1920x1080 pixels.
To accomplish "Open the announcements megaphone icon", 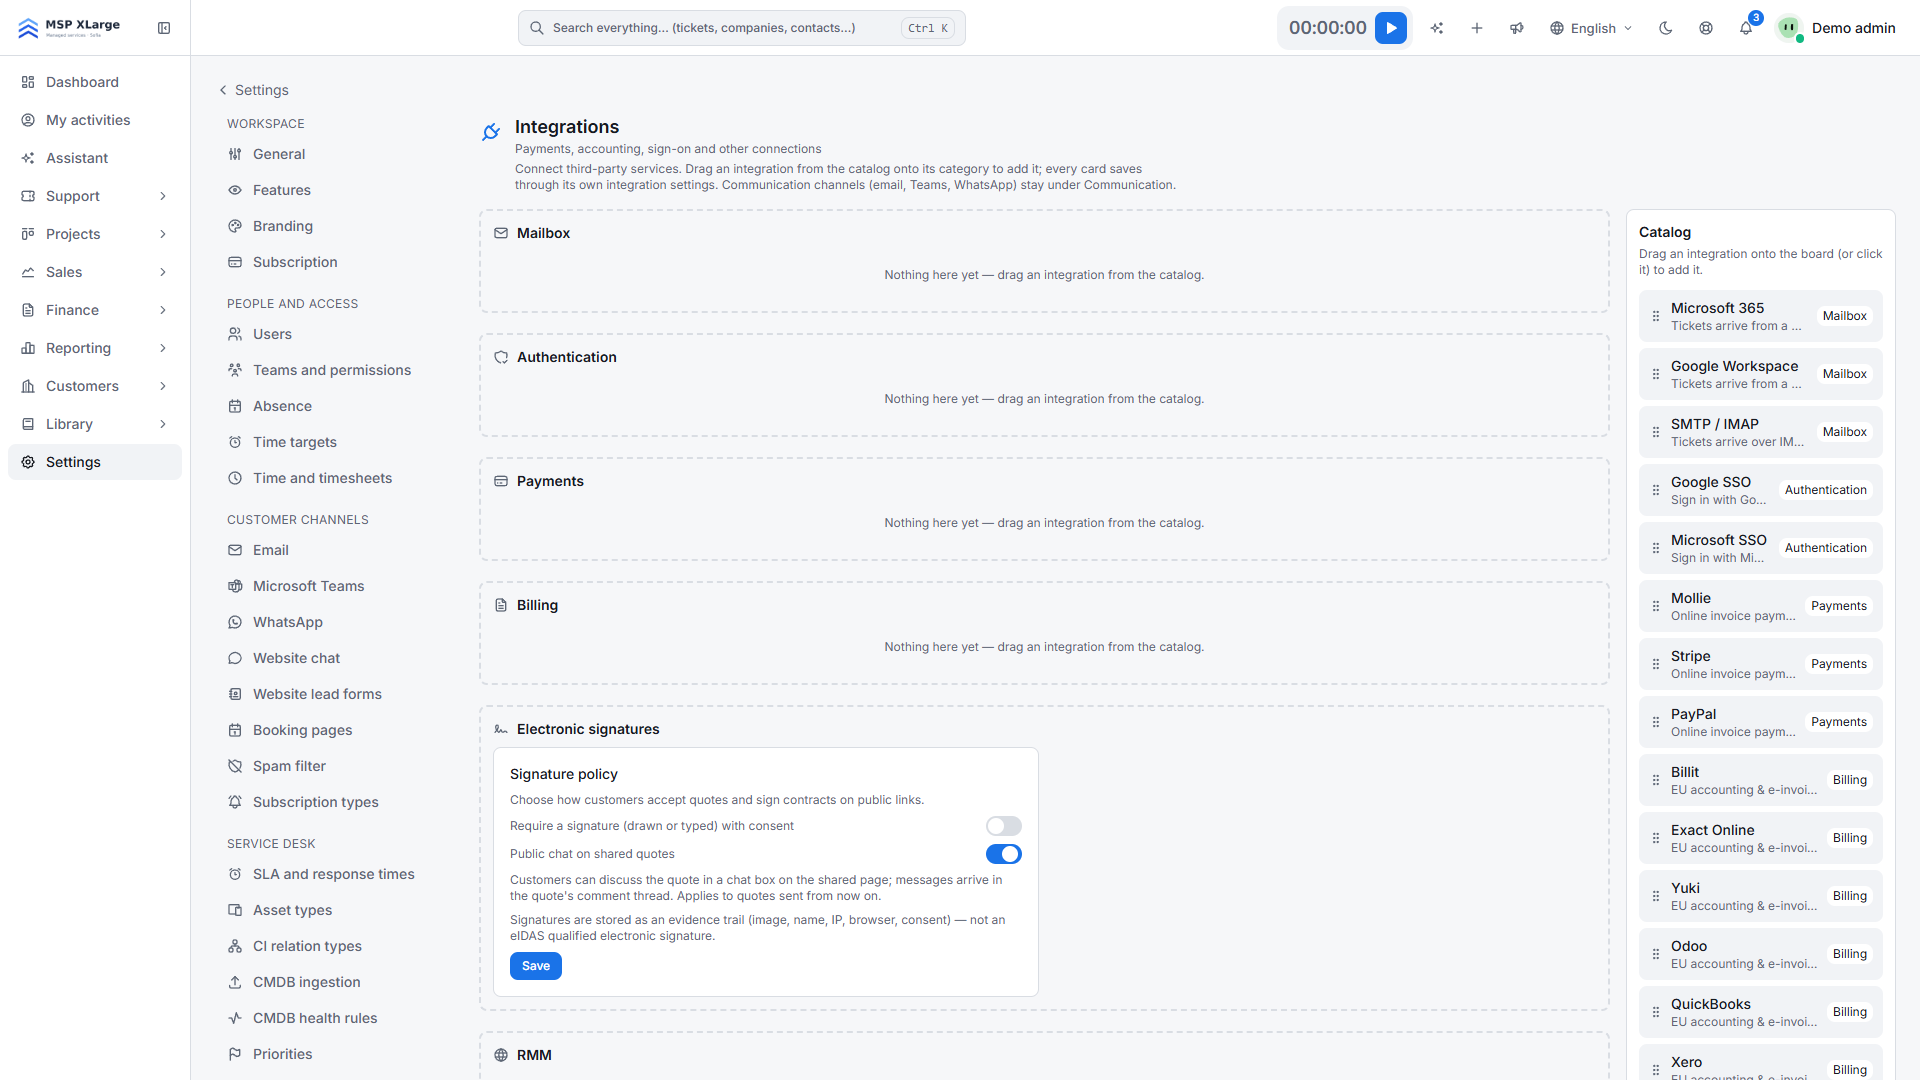I will pyautogui.click(x=1517, y=28).
